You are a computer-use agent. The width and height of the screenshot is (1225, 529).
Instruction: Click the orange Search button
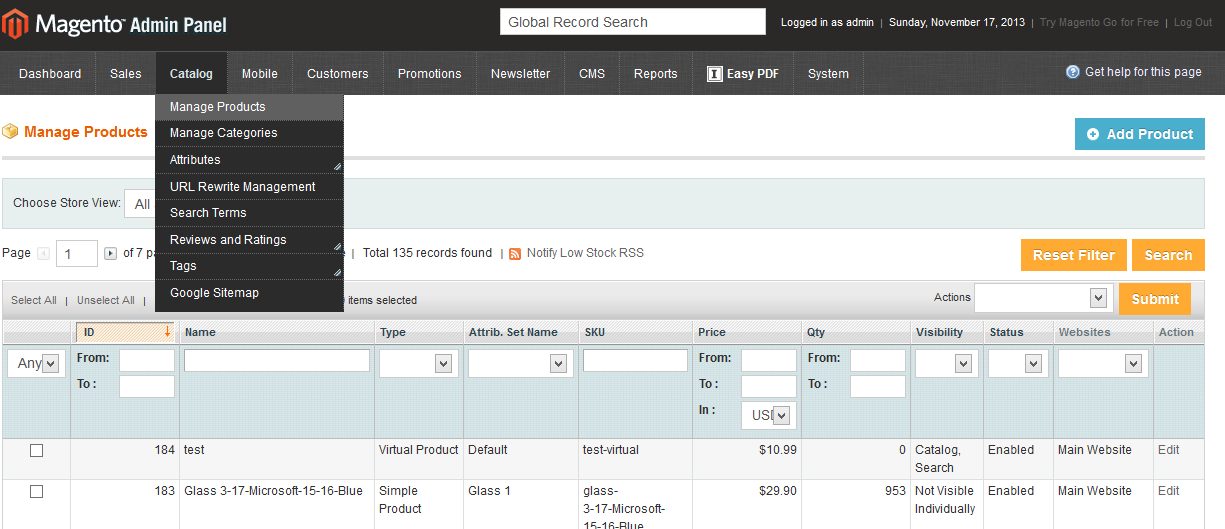click(x=1168, y=255)
